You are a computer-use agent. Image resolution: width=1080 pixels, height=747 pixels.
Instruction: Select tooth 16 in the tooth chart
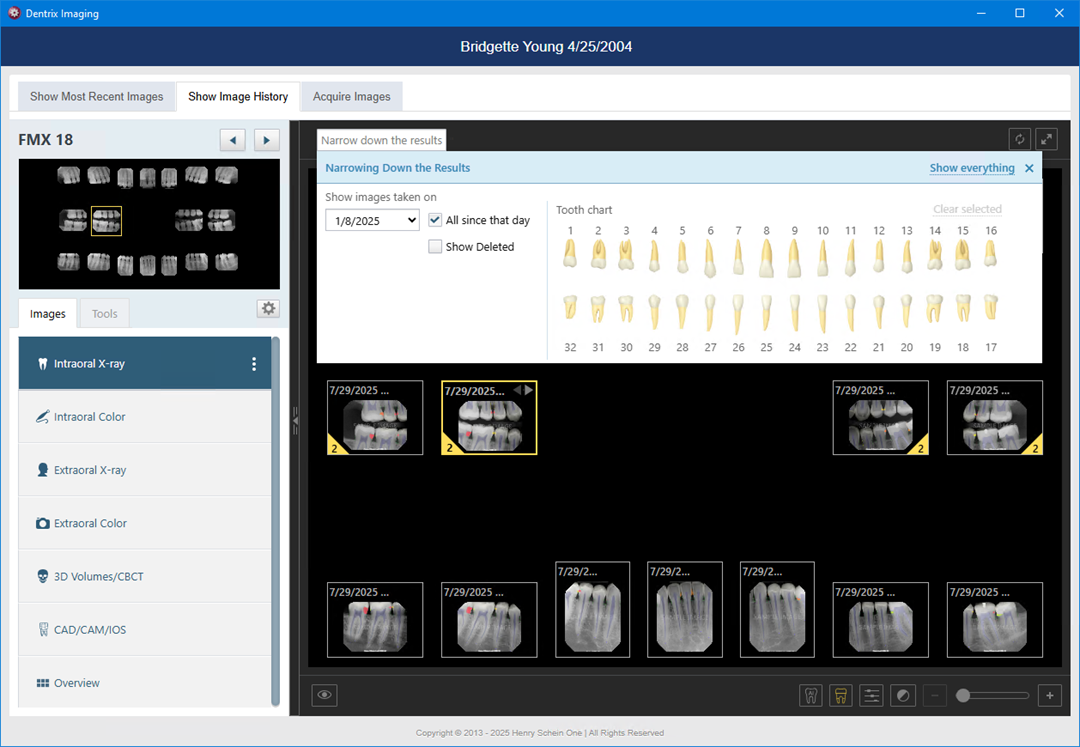click(990, 253)
